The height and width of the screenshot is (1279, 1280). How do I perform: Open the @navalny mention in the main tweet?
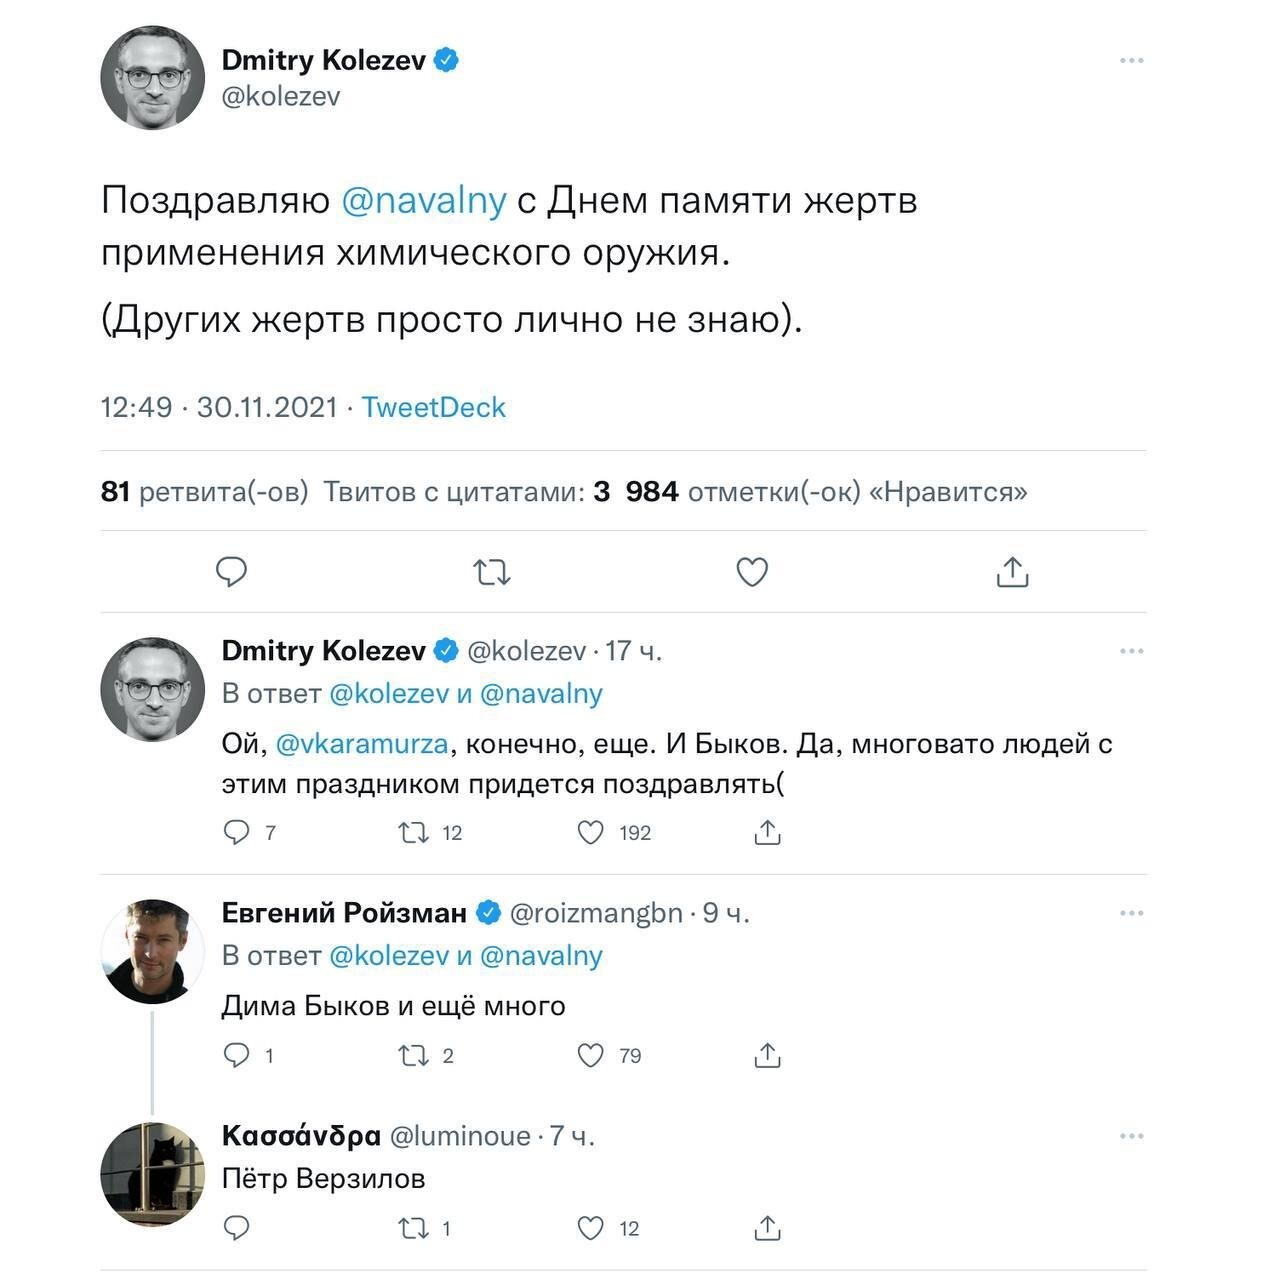424,200
